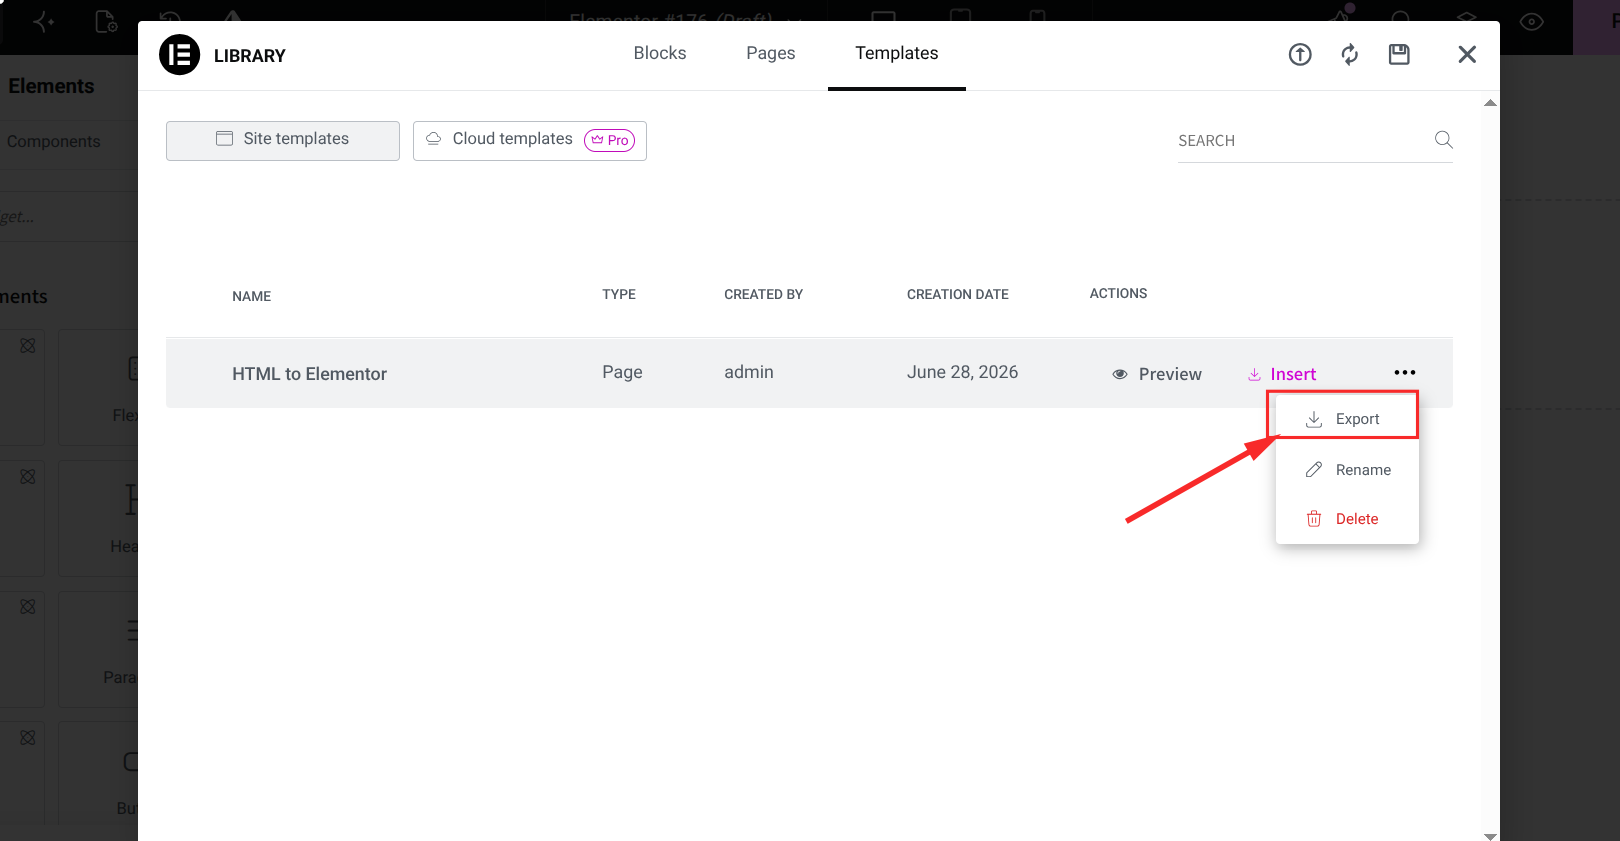Viewport: 1620px width, 841px height.
Task: Click the ACTIONS column header
Action: (x=1118, y=293)
